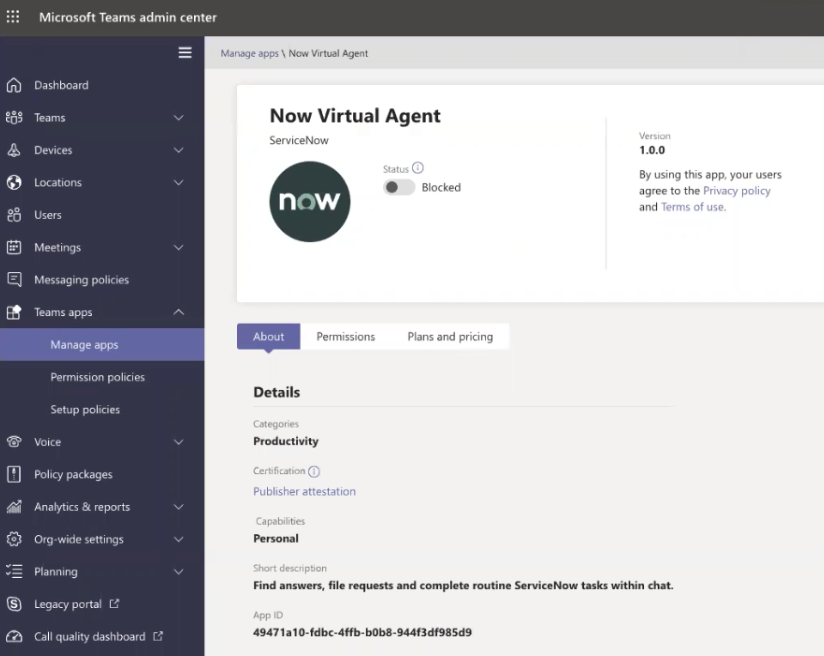Image resolution: width=824 pixels, height=656 pixels.
Task: Collapse the Teams apps chevron
Action: tap(179, 312)
